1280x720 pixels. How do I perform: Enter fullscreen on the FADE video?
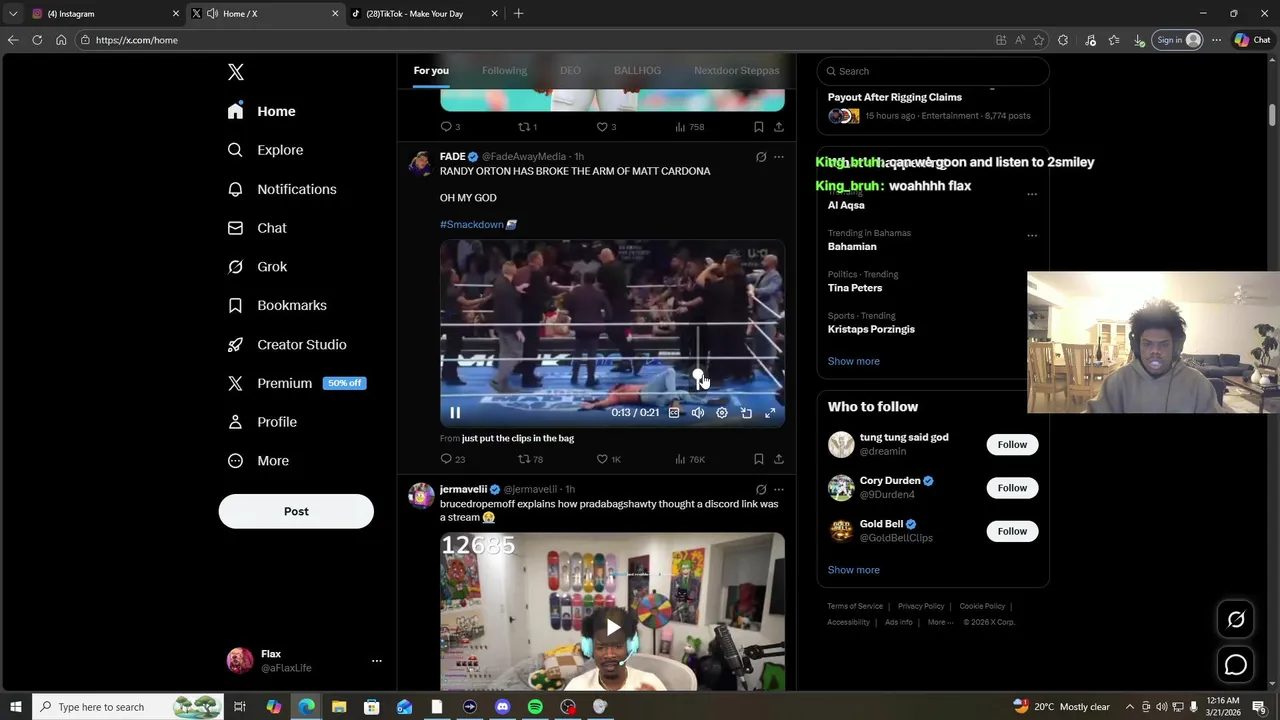[x=770, y=413]
